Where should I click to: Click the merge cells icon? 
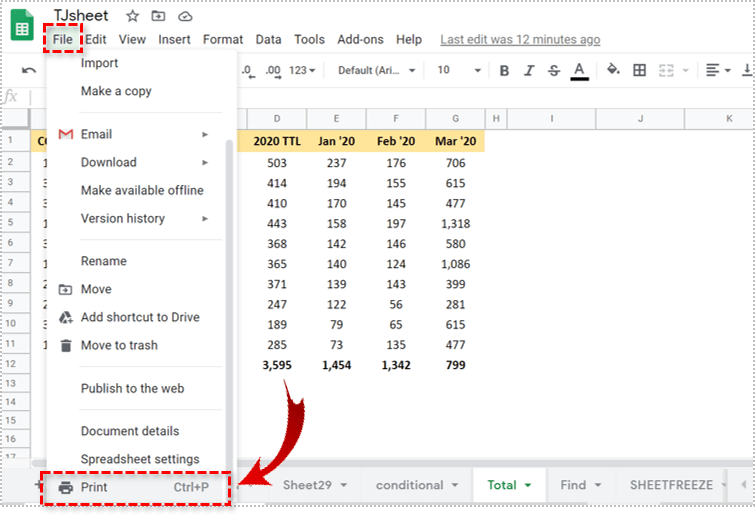coord(667,70)
